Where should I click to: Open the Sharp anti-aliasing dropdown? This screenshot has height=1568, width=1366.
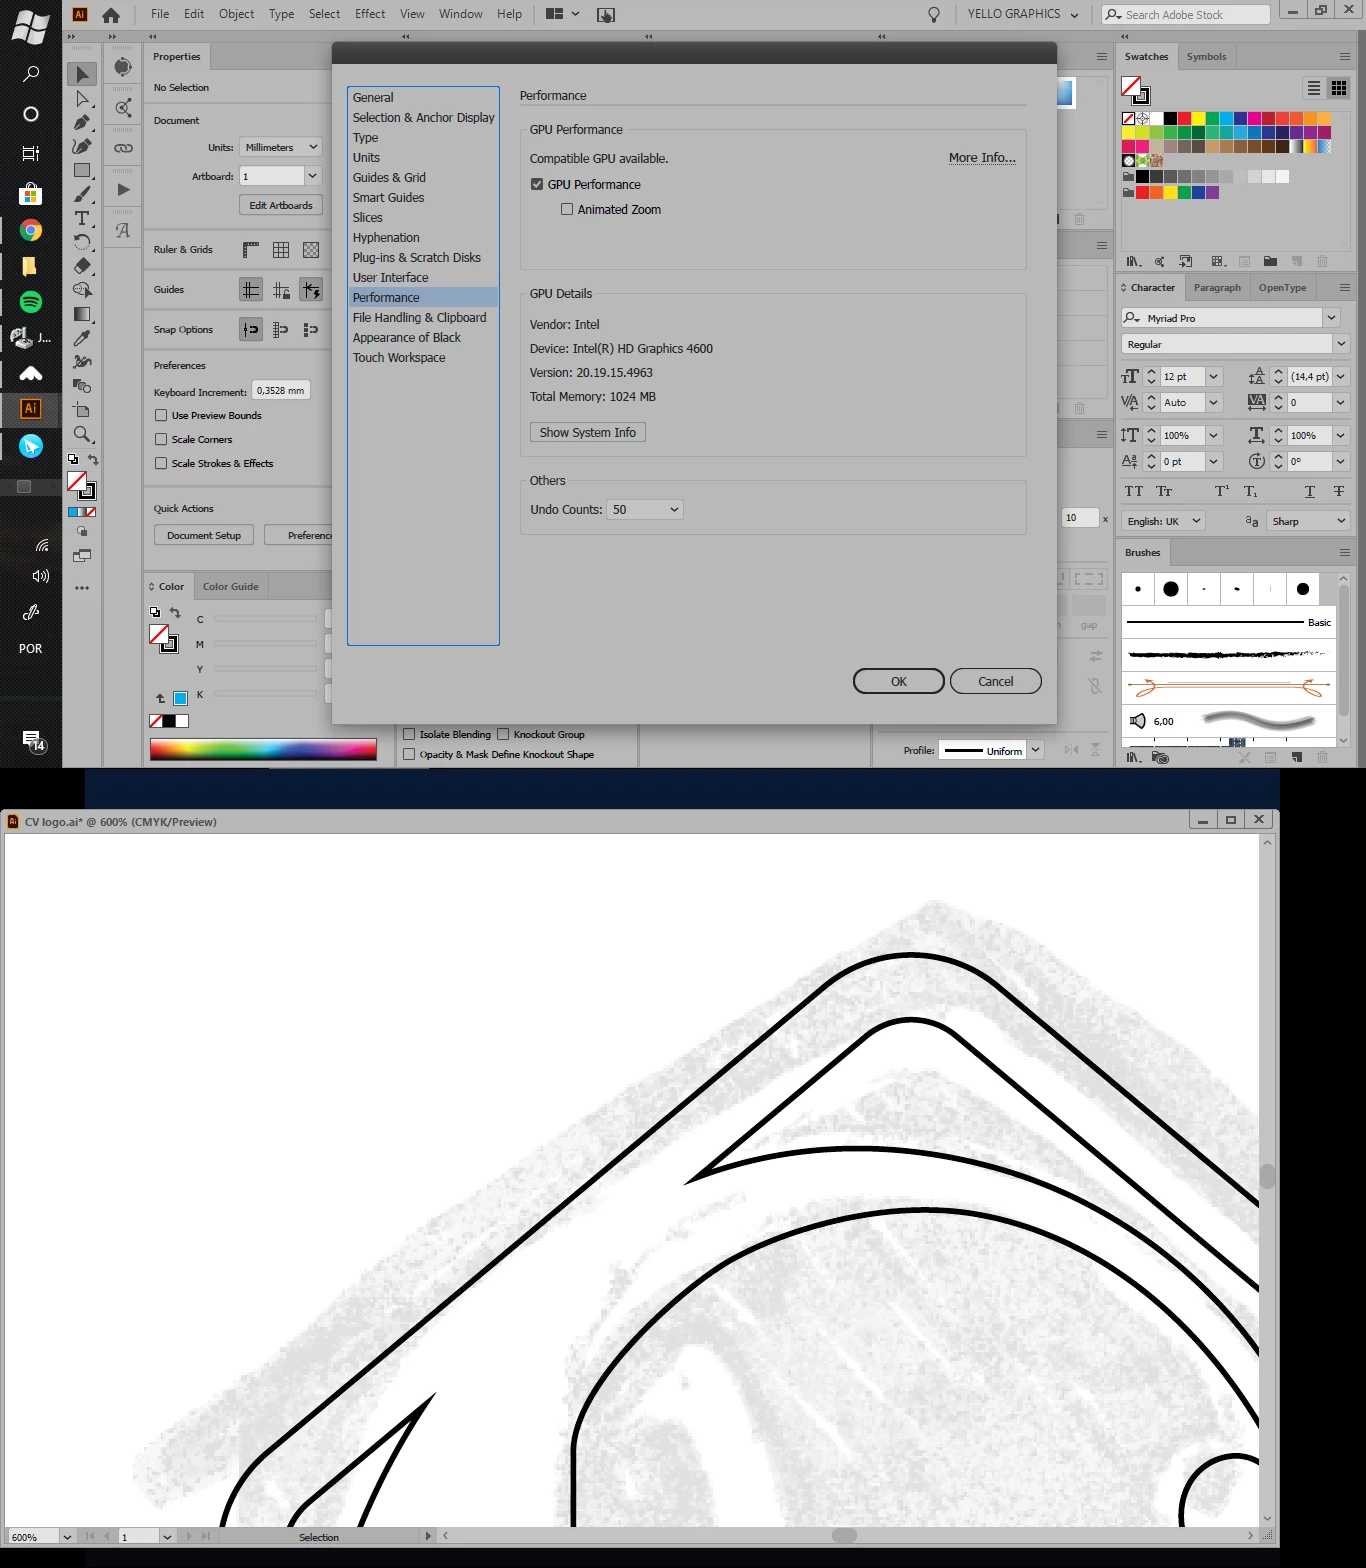[x=1309, y=521]
